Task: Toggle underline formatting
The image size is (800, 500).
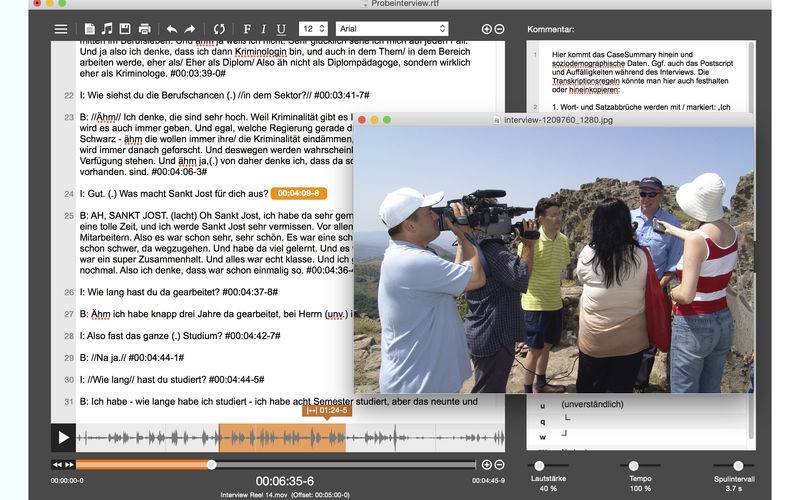Action: coord(281,29)
